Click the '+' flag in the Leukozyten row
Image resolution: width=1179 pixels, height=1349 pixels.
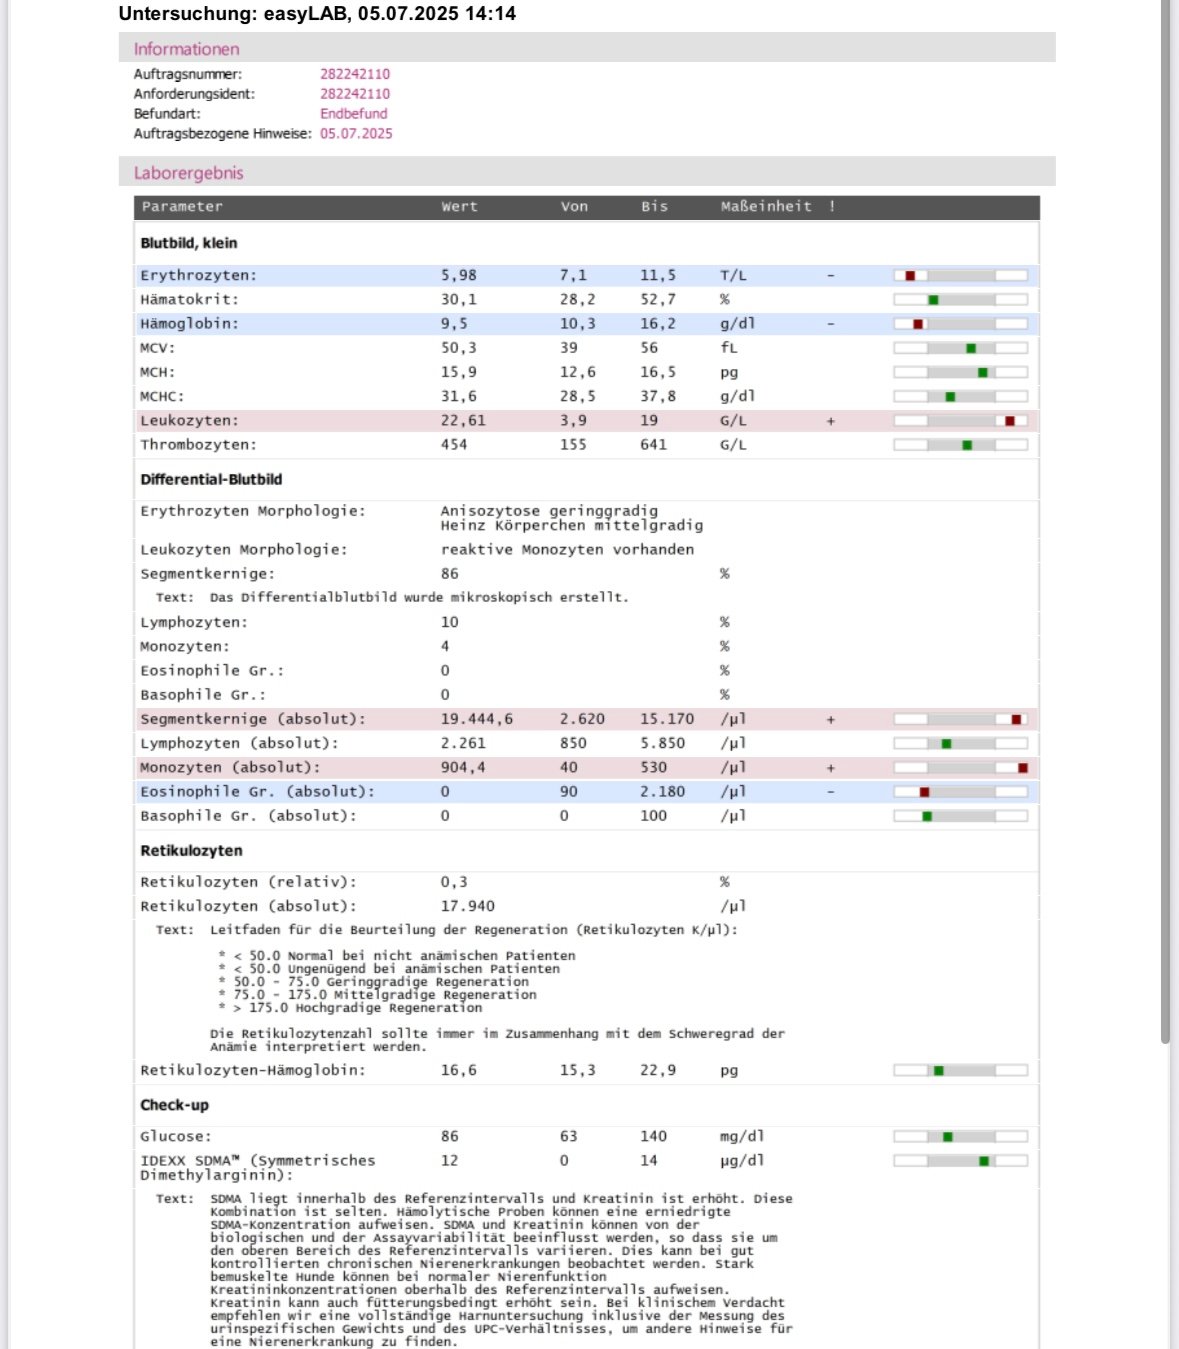(831, 421)
